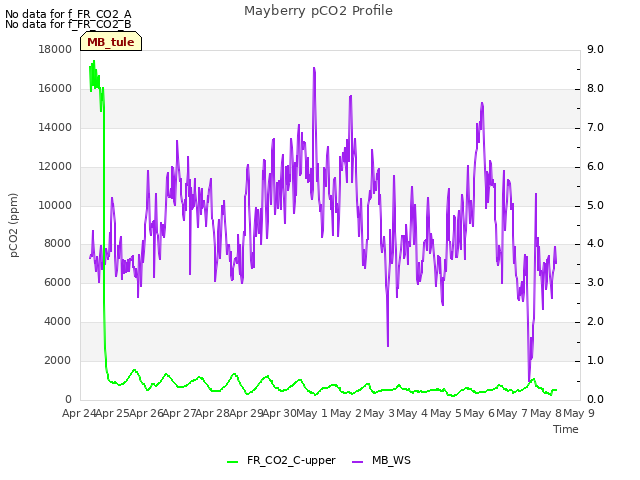Viewport: 640px width, 480px height.
Task: Select the green FR_CO2_C-upper legend swatch
Action: 232,461
